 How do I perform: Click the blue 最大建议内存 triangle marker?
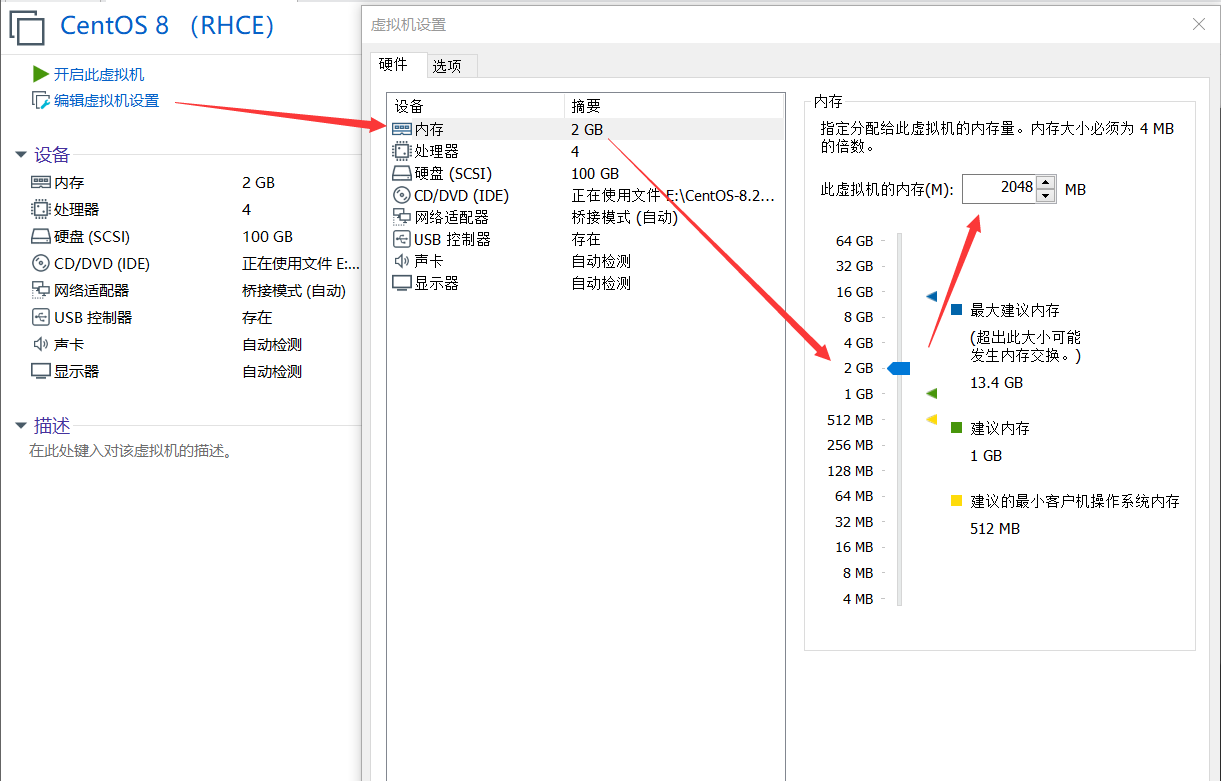click(932, 297)
